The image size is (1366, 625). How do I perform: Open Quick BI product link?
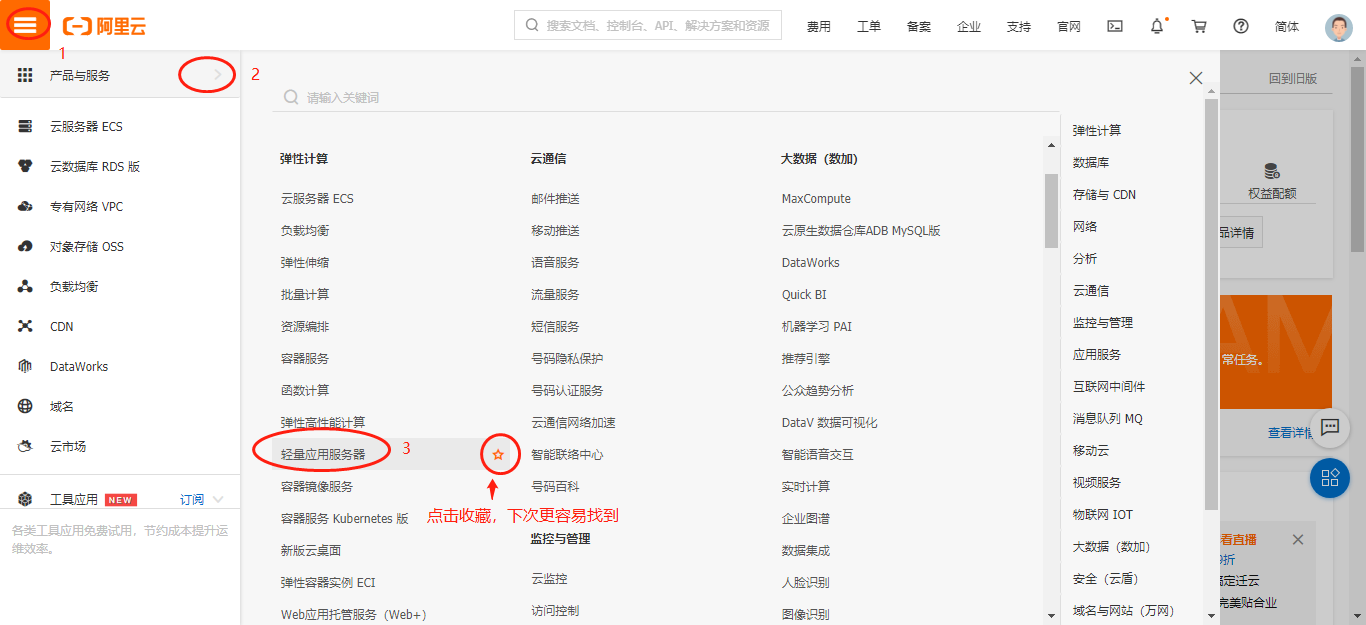(804, 295)
